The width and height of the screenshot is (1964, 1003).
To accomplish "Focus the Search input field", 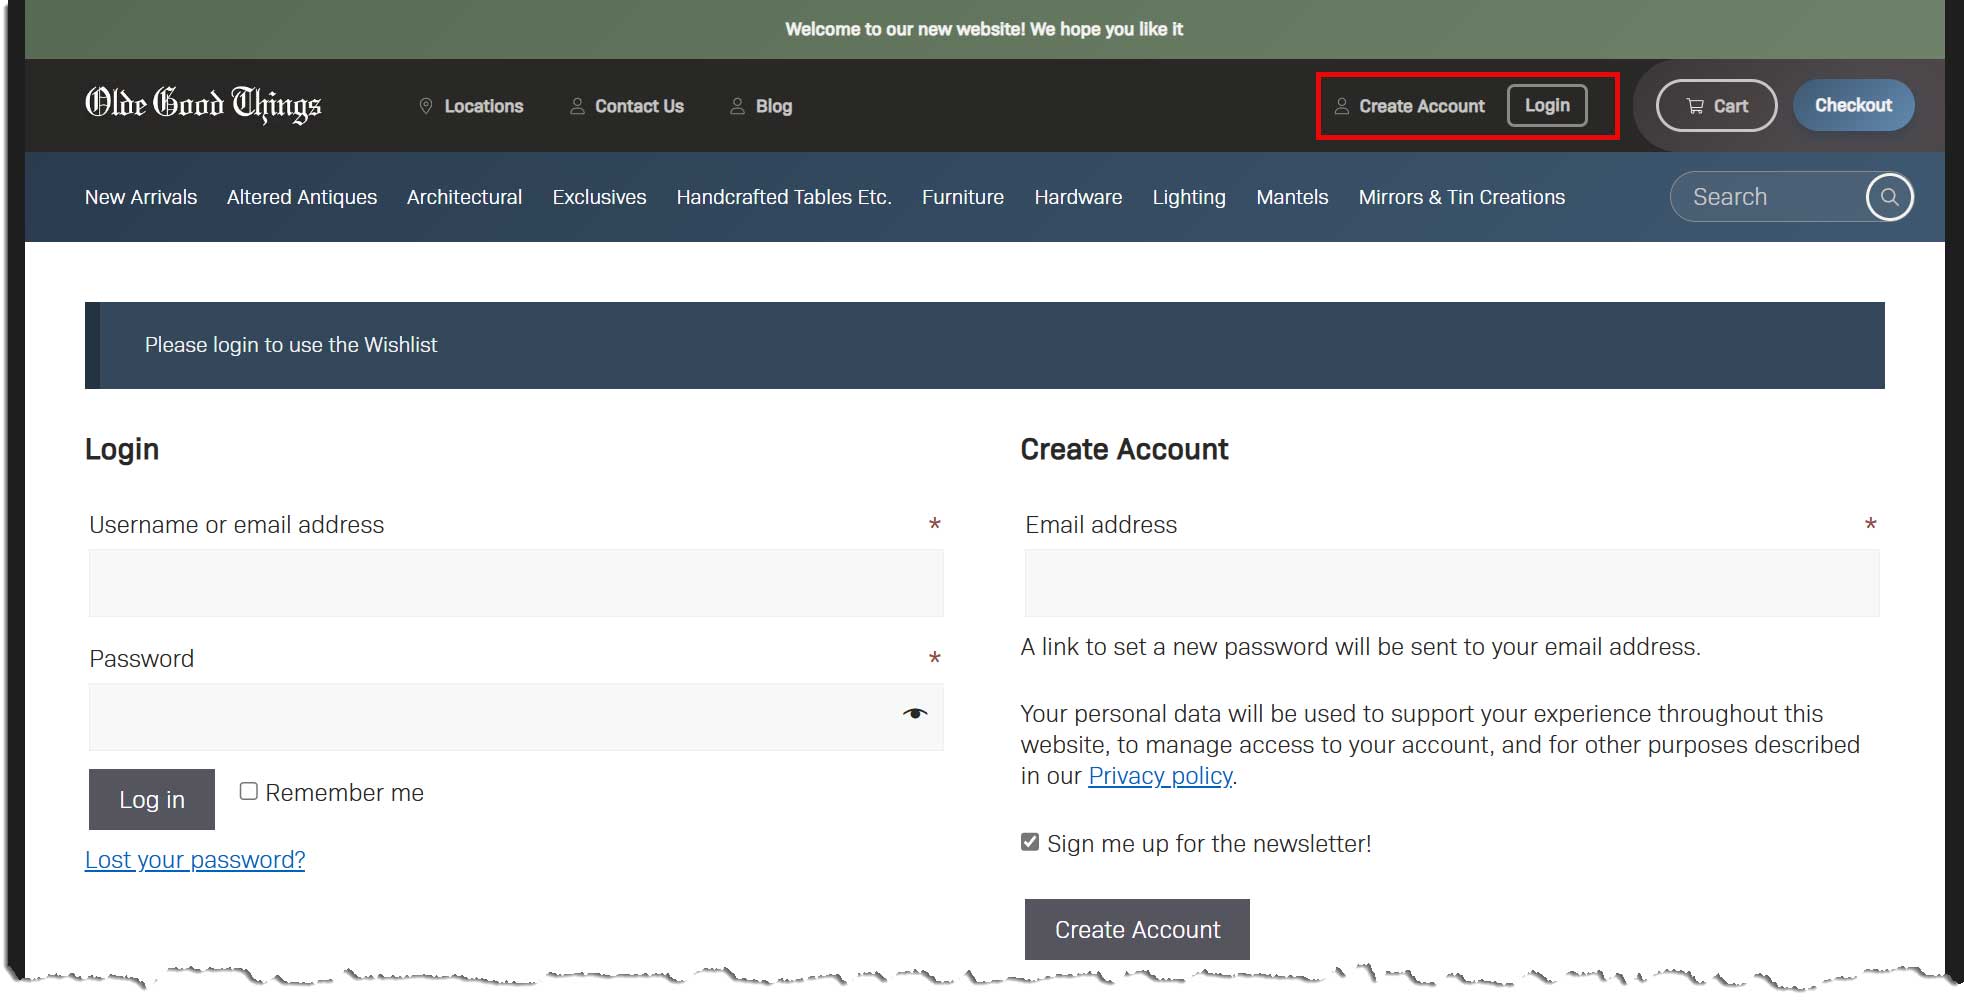I will [x=1767, y=197].
